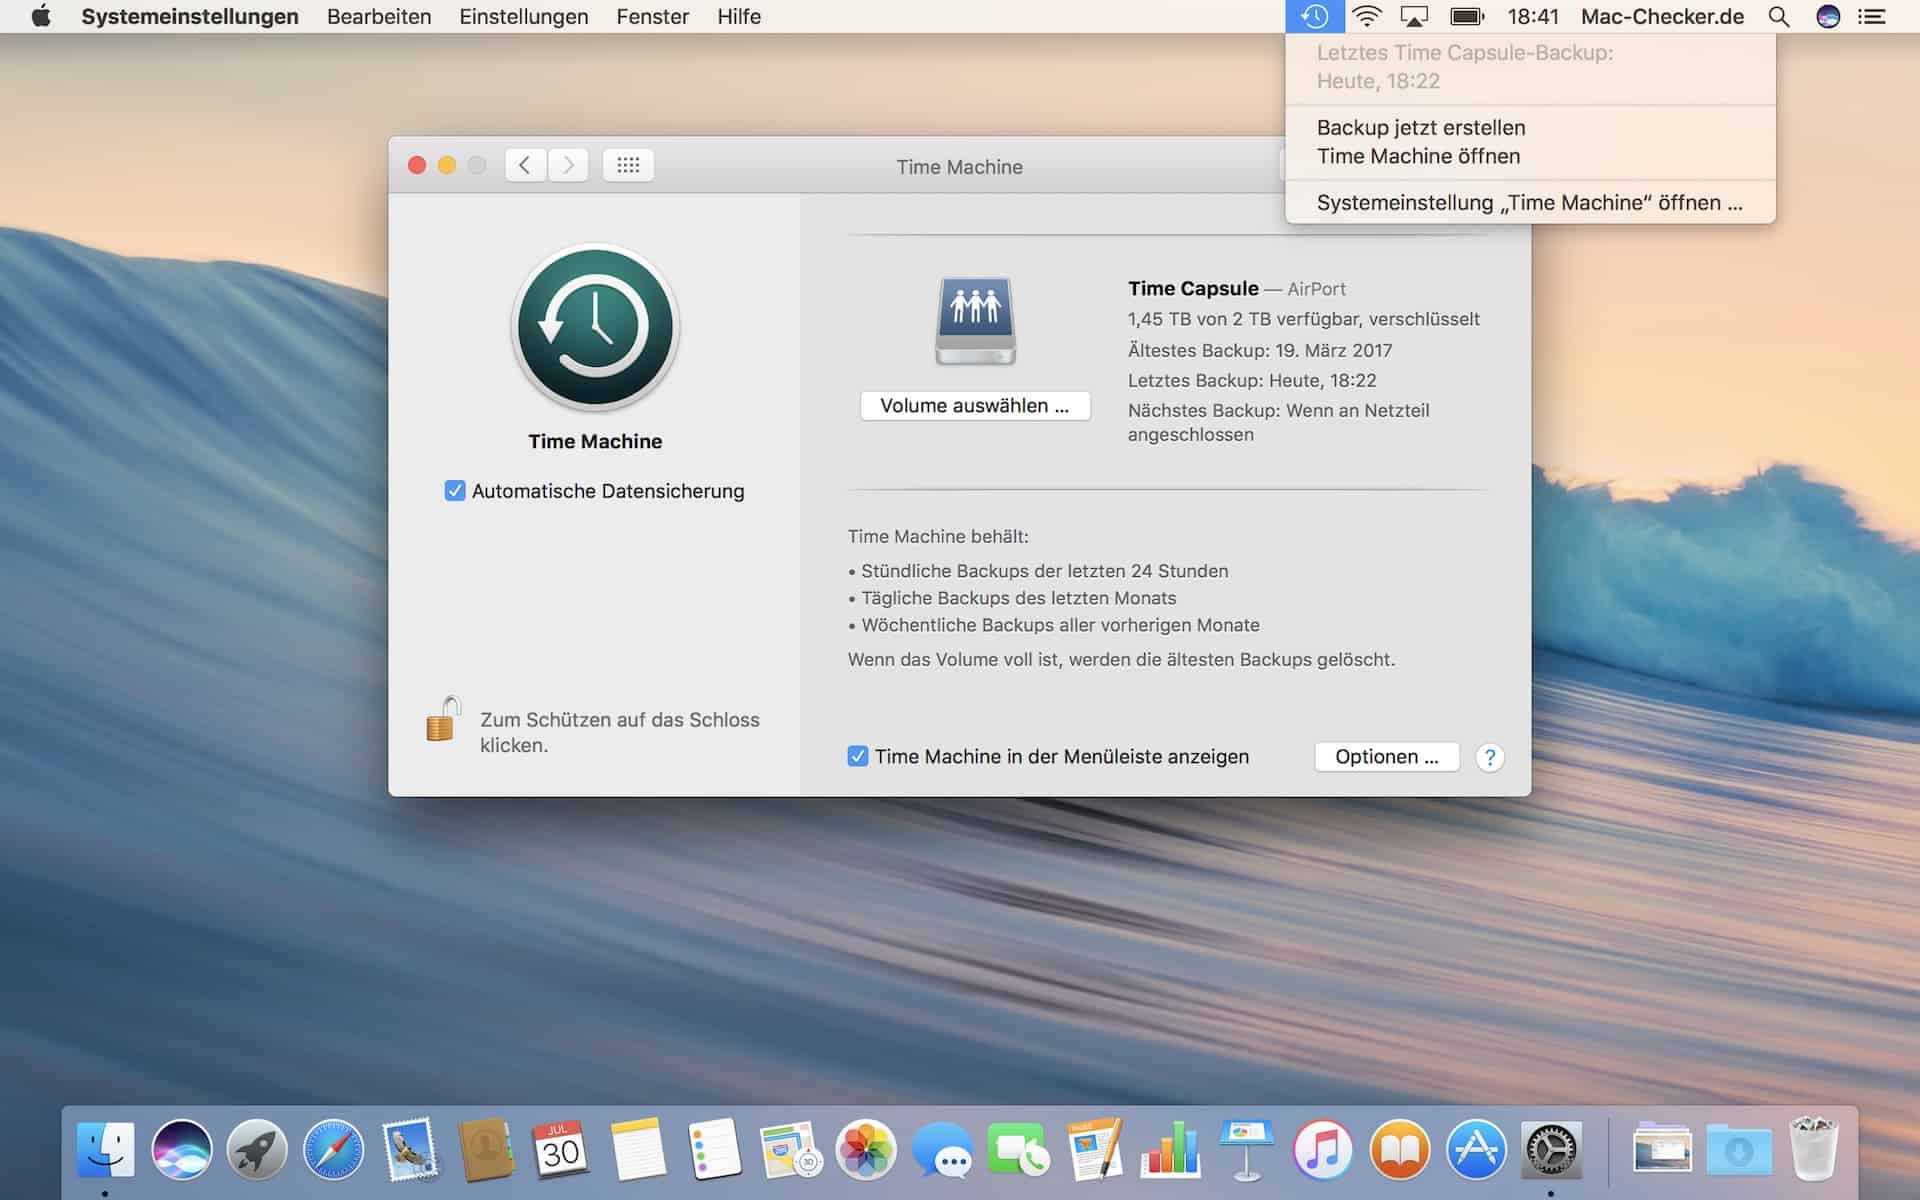The width and height of the screenshot is (1920, 1200).
Task: Open Launchpad rocket in the Dock
Action: [257, 1149]
